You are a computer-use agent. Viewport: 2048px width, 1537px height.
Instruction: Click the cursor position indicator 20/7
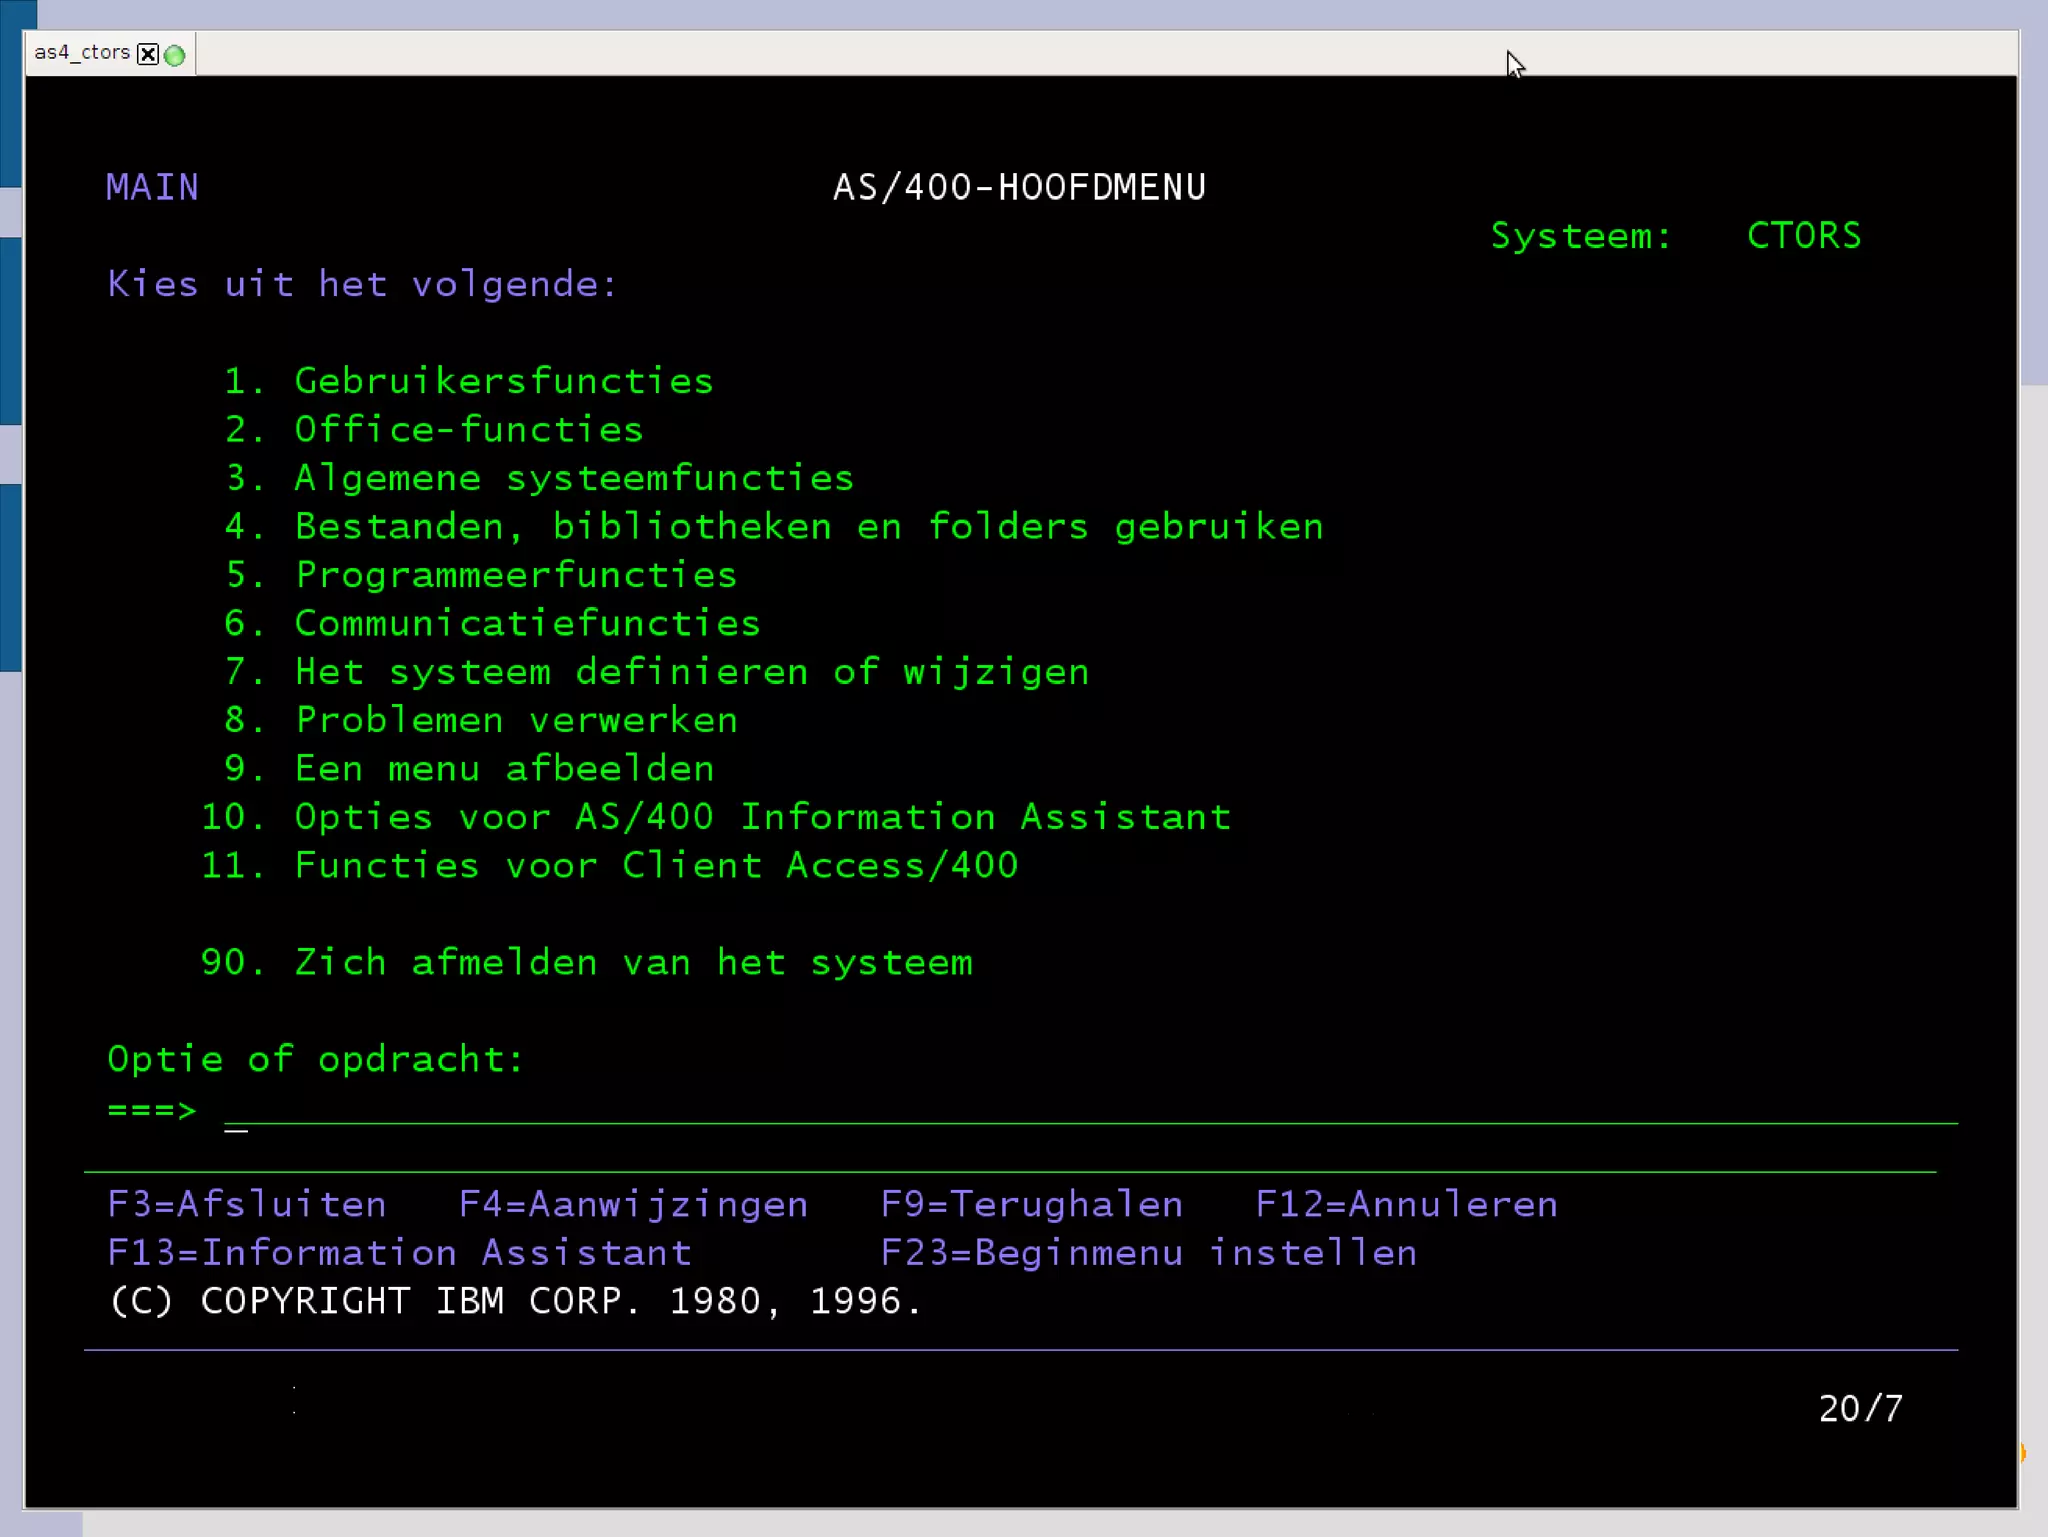1860,1409
